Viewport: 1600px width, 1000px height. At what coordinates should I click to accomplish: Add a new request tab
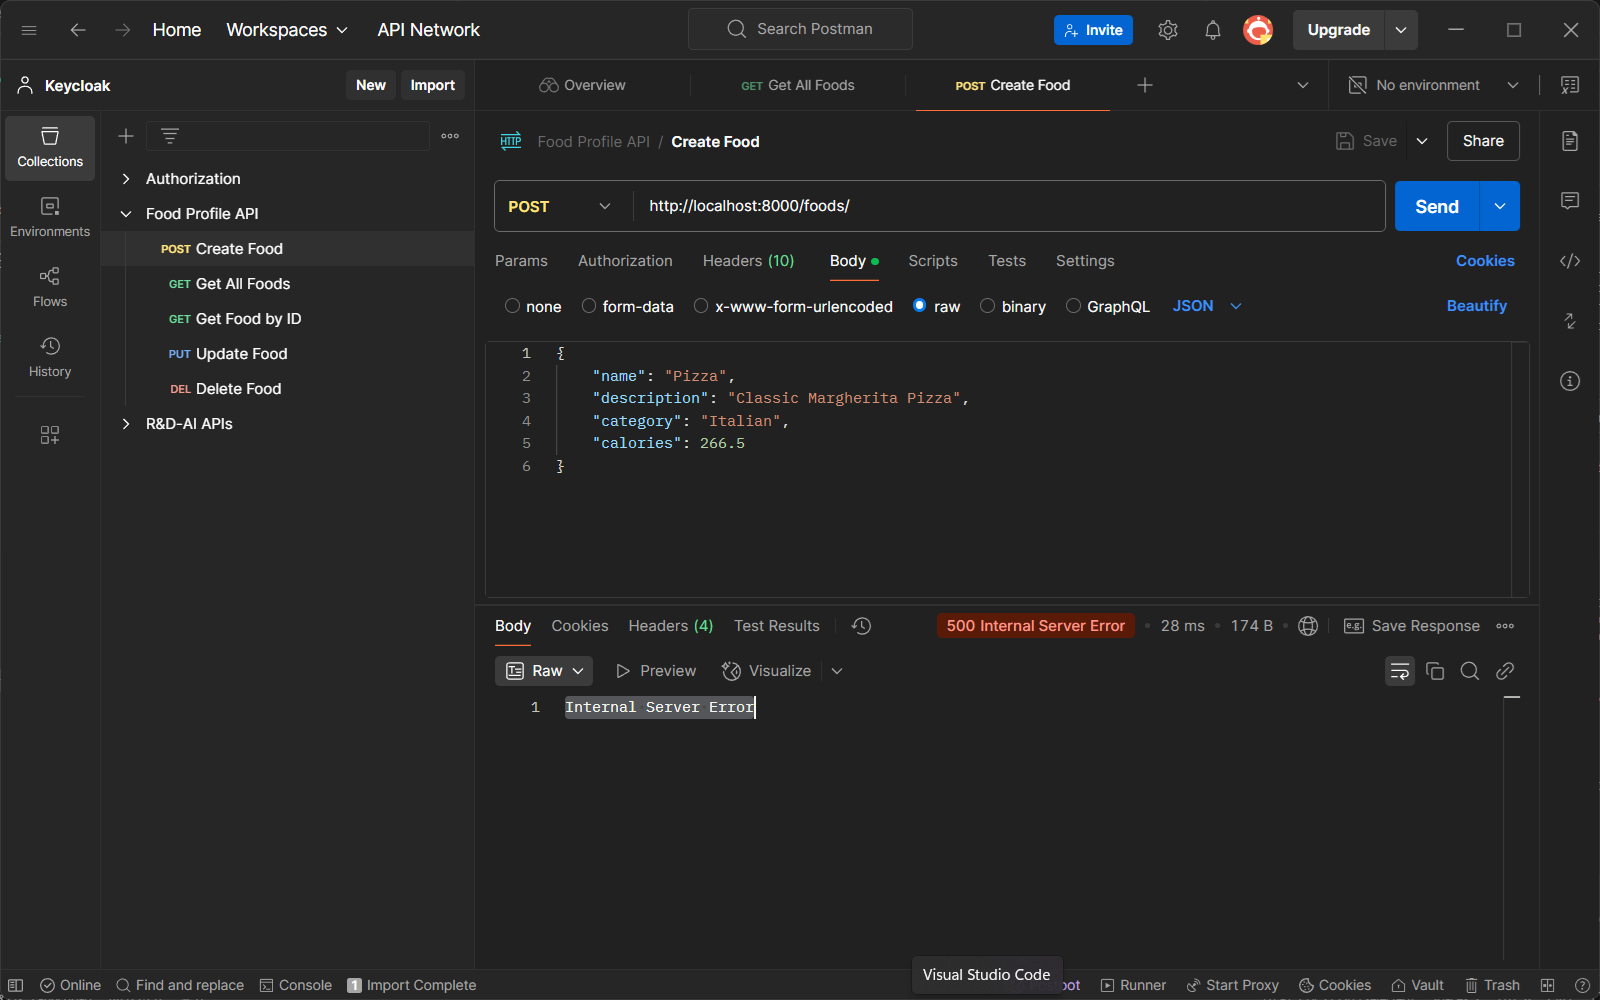(x=1145, y=85)
